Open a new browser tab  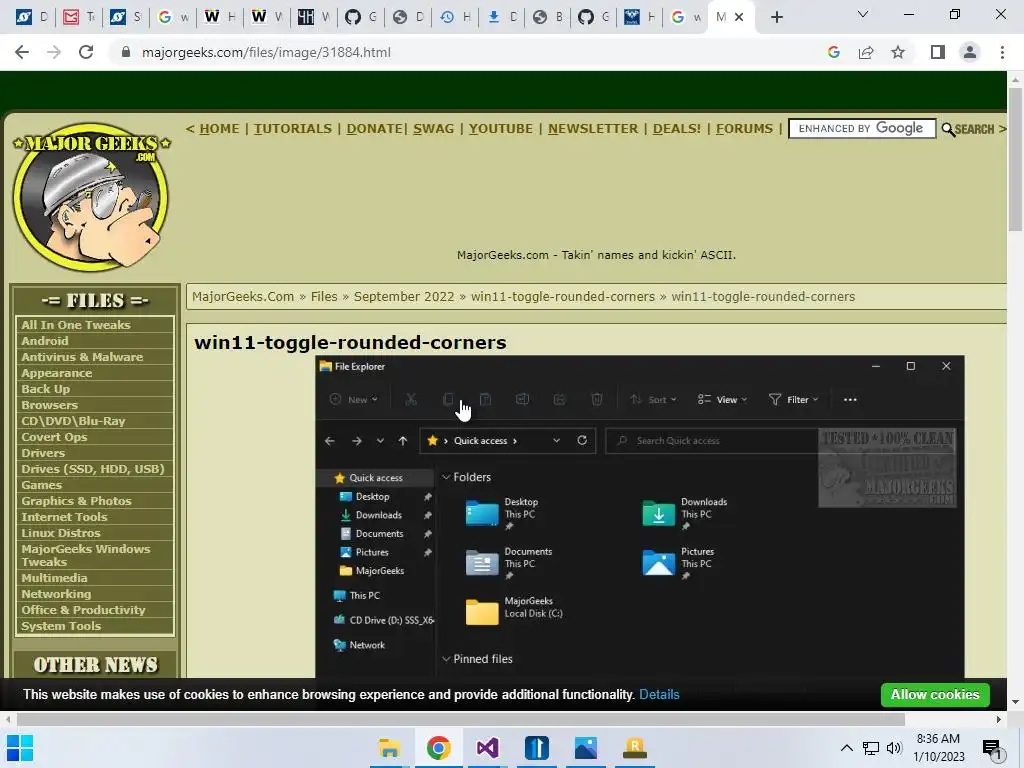776,17
